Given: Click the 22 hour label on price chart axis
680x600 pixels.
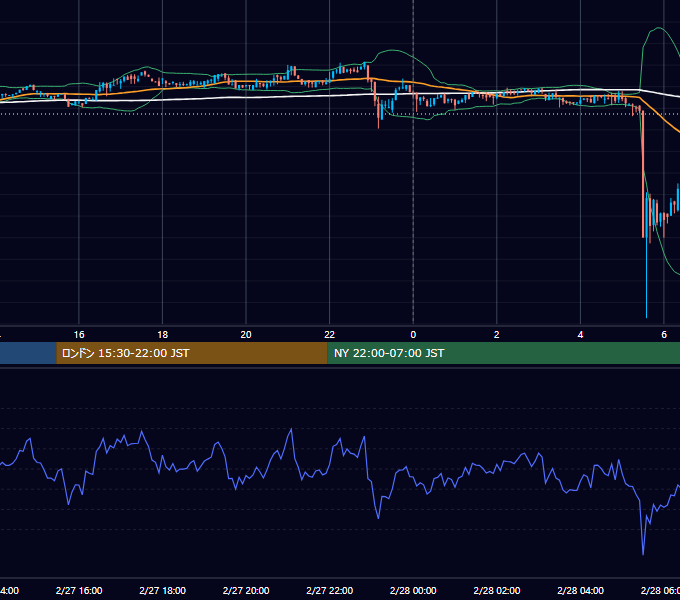Looking at the screenshot, I should [x=330, y=335].
